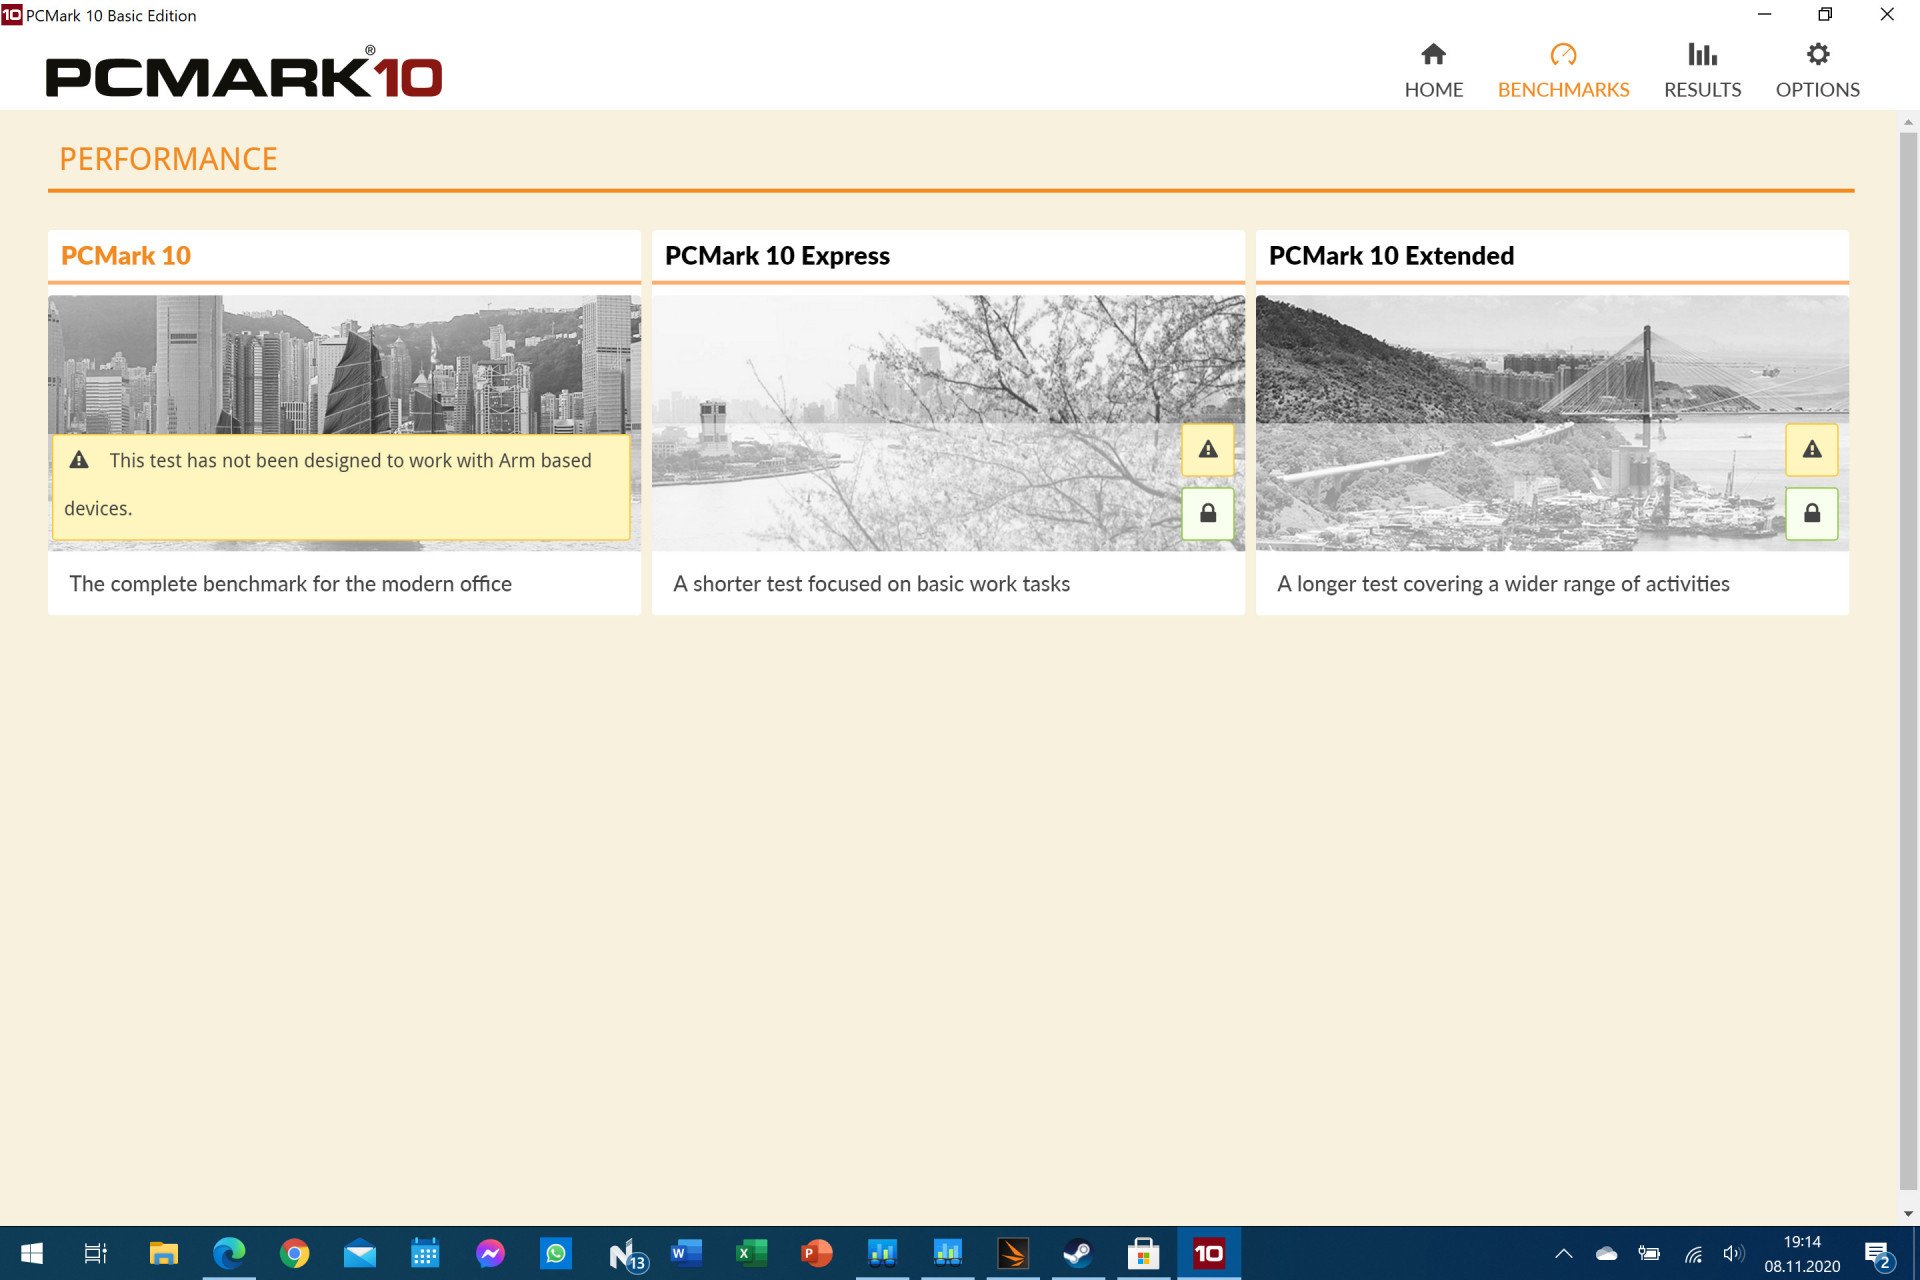Click the PERFORMANCE section heading
Viewport: 1920px width, 1280px height.
[168, 159]
